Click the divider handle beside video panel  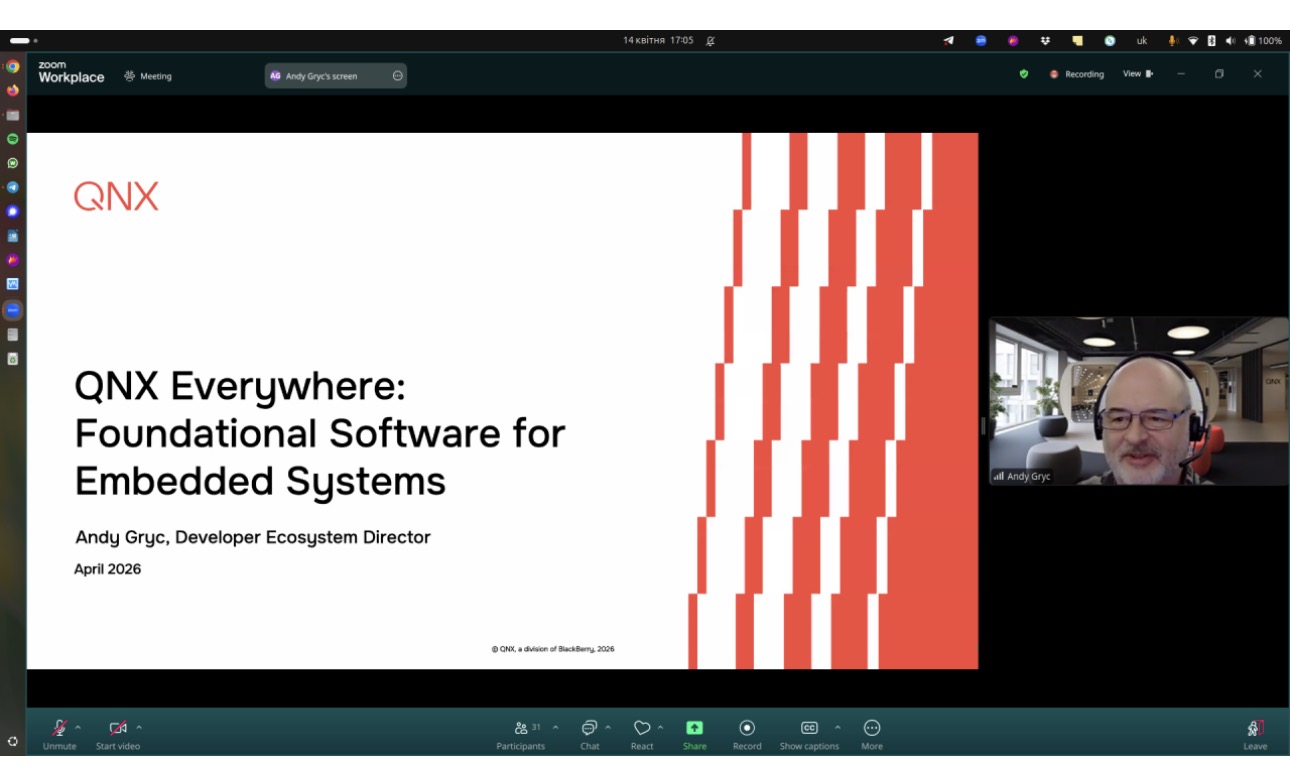[x=983, y=426]
